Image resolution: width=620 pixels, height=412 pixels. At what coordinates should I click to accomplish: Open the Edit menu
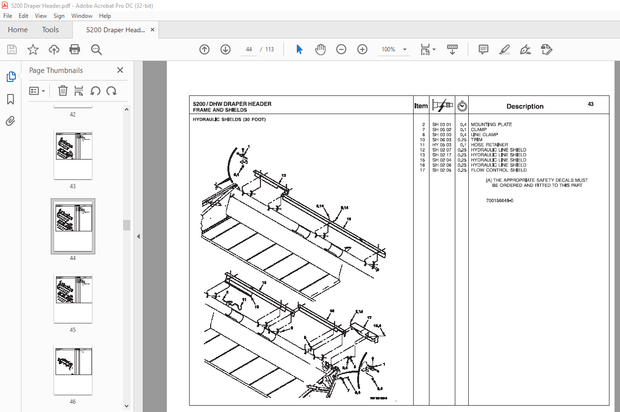(23, 16)
